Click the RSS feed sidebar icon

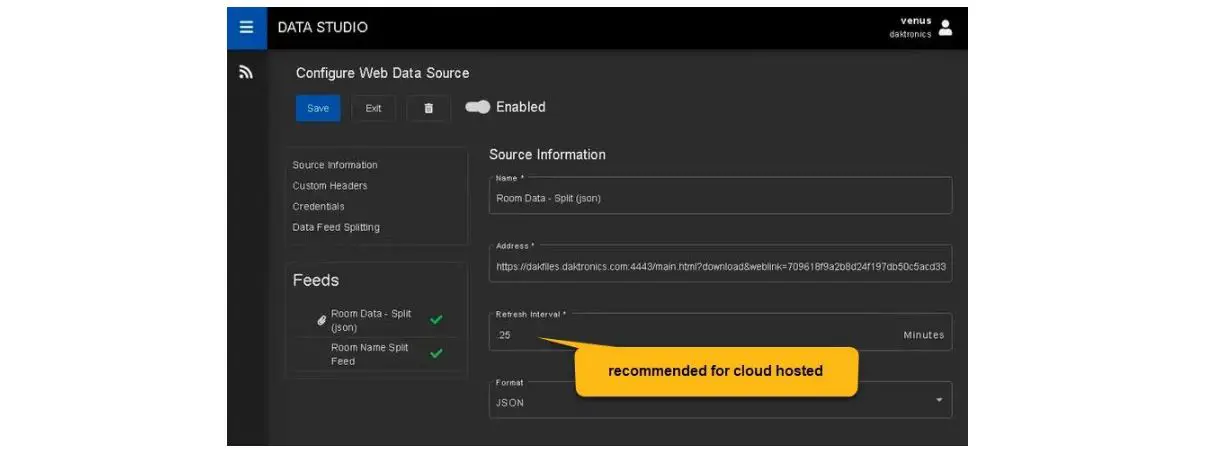pyautogui.click(x=246, y=72)
